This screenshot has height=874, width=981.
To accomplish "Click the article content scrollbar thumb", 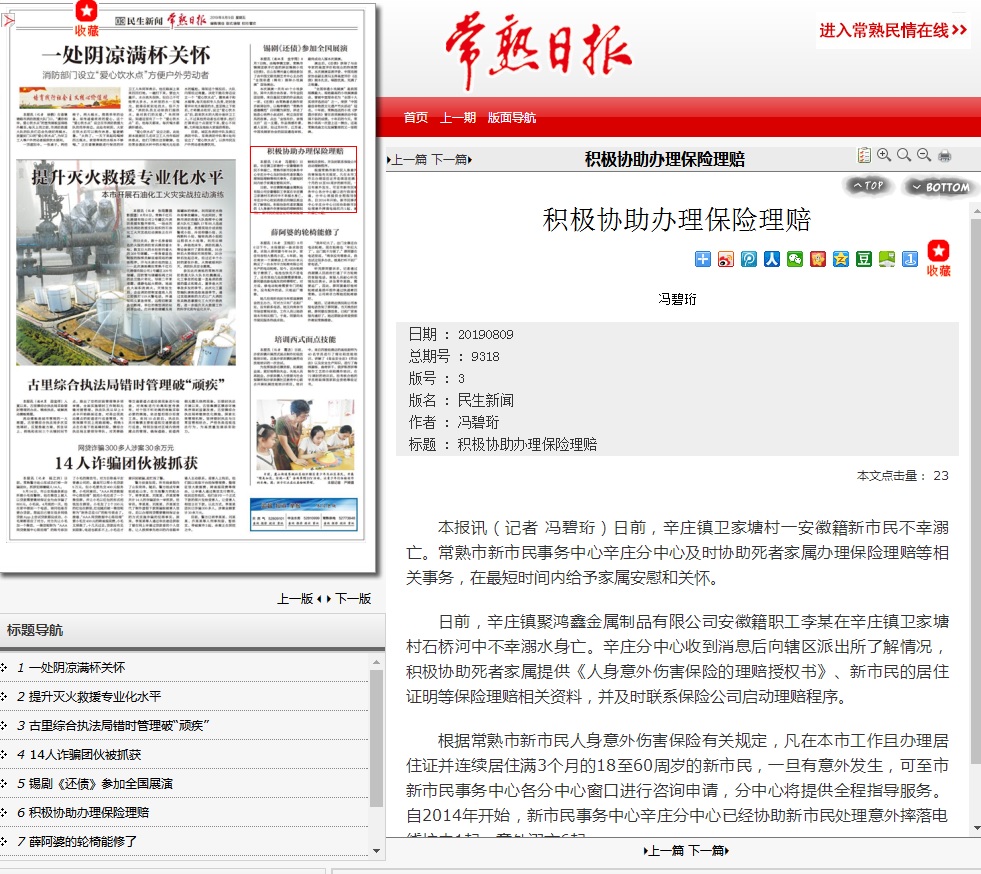I will 976,491.
